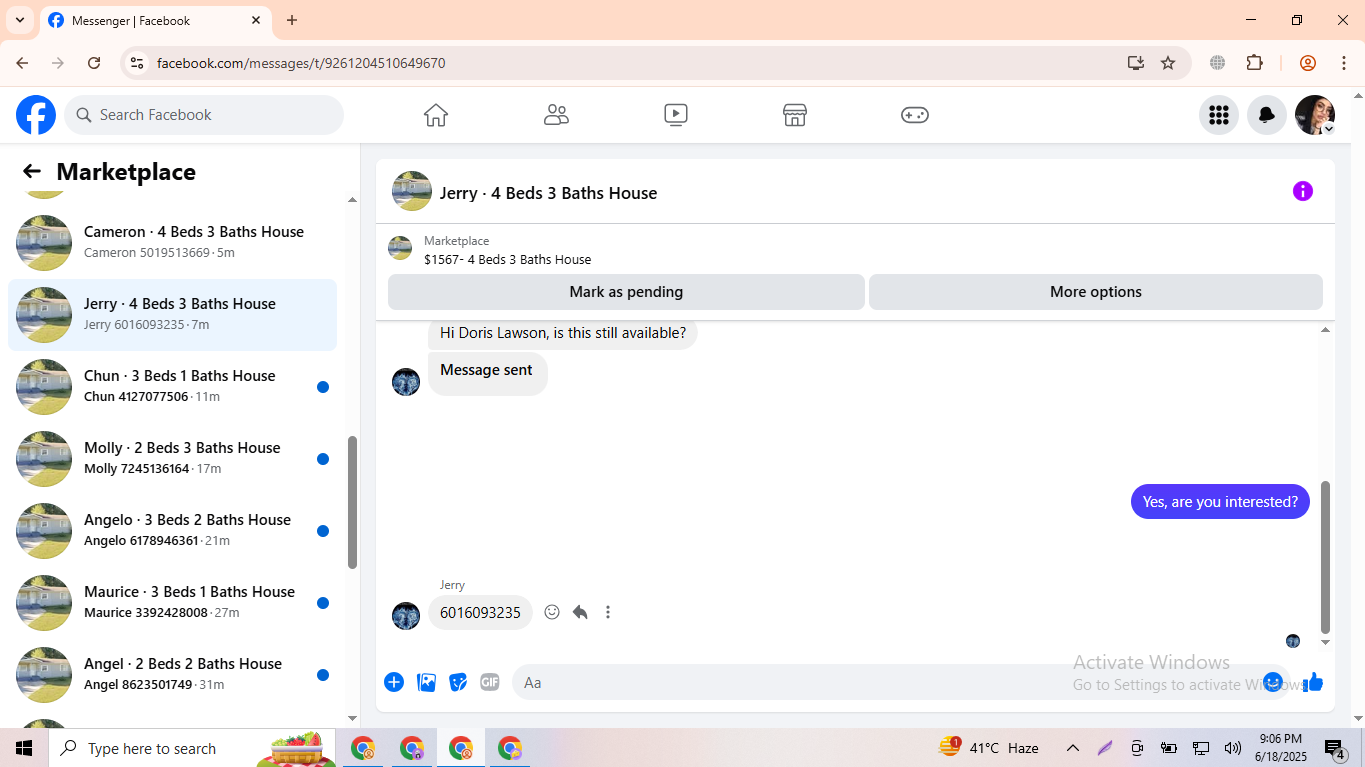
Task: Choose a GIF in the composer
Action: (489, 682)
